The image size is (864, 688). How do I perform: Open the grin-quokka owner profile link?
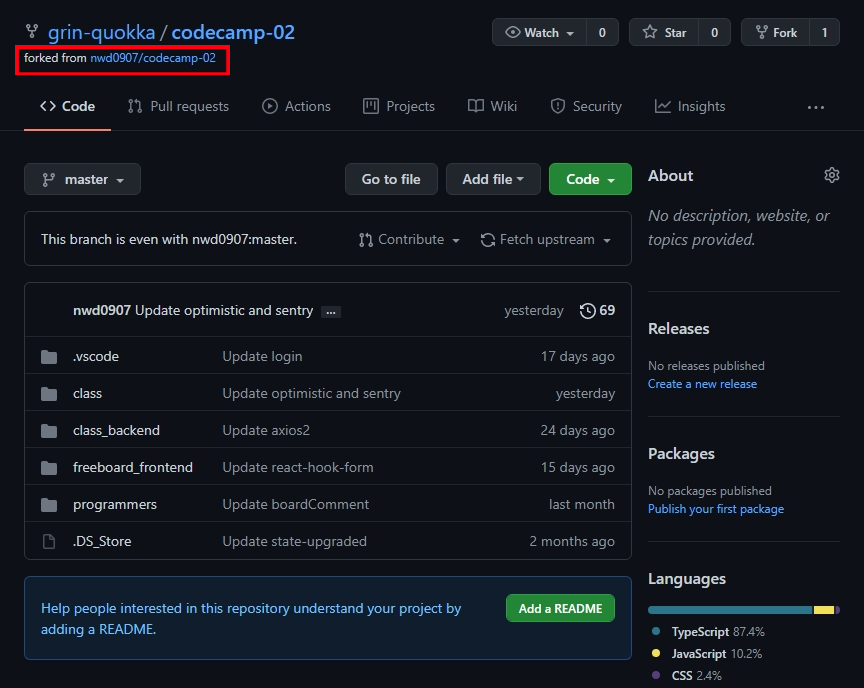tap(101, 32)
